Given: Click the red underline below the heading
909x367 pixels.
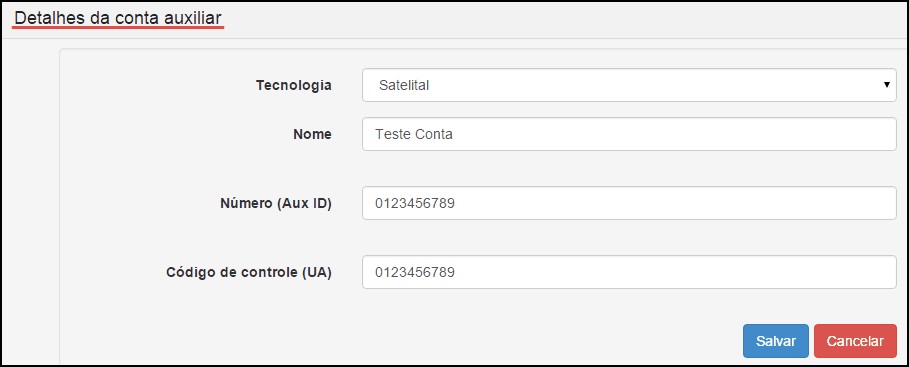Looking at the screenshot, I should [119, 27].
